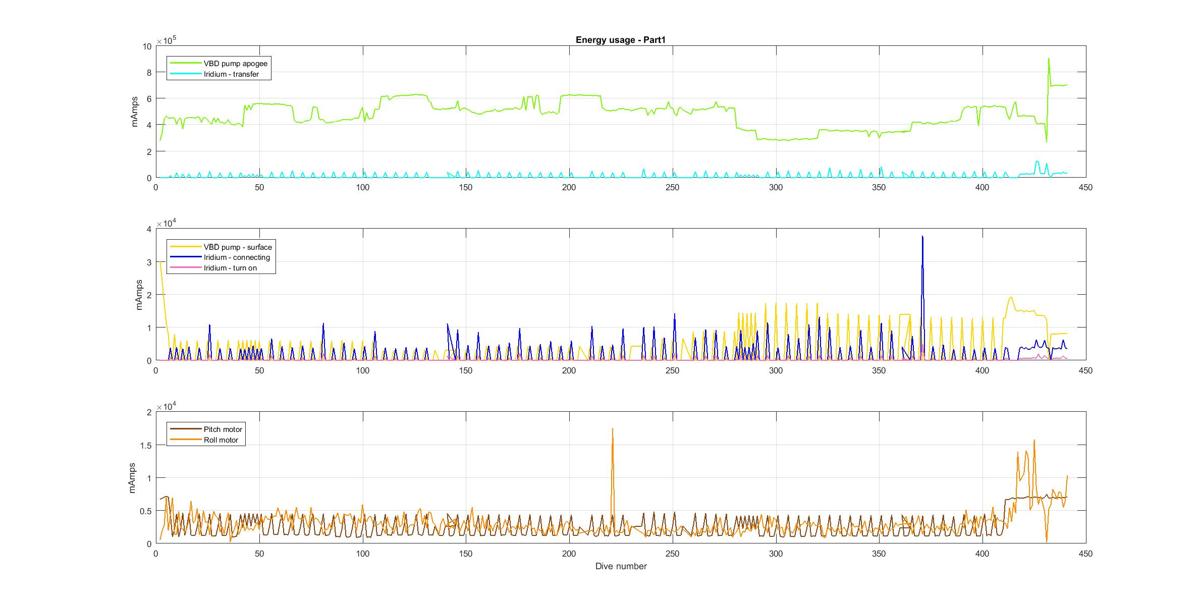Viewport: 1200px width, 611px height.
Task: Click 'mAmps' y-label of the VBD pump apogee plot
Action: 134,111
